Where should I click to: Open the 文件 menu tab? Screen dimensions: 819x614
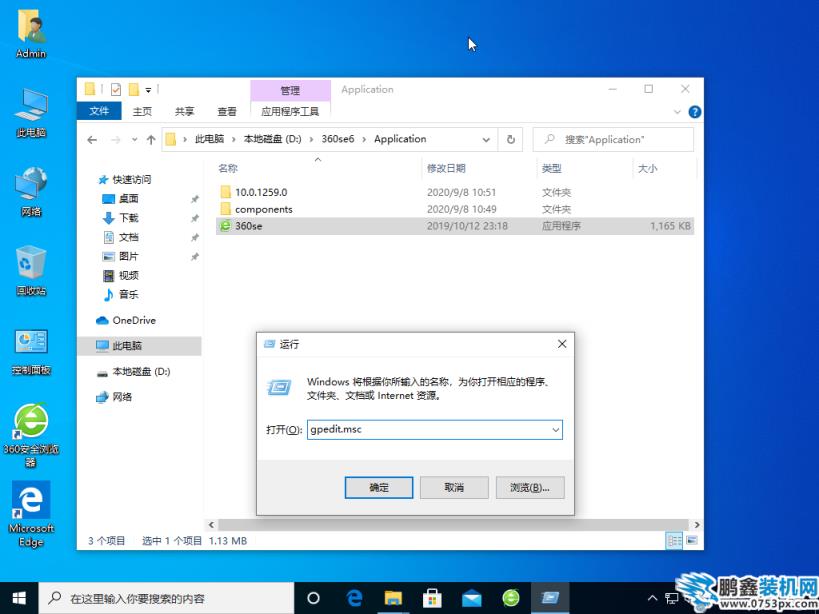click(x=99, y=112)
